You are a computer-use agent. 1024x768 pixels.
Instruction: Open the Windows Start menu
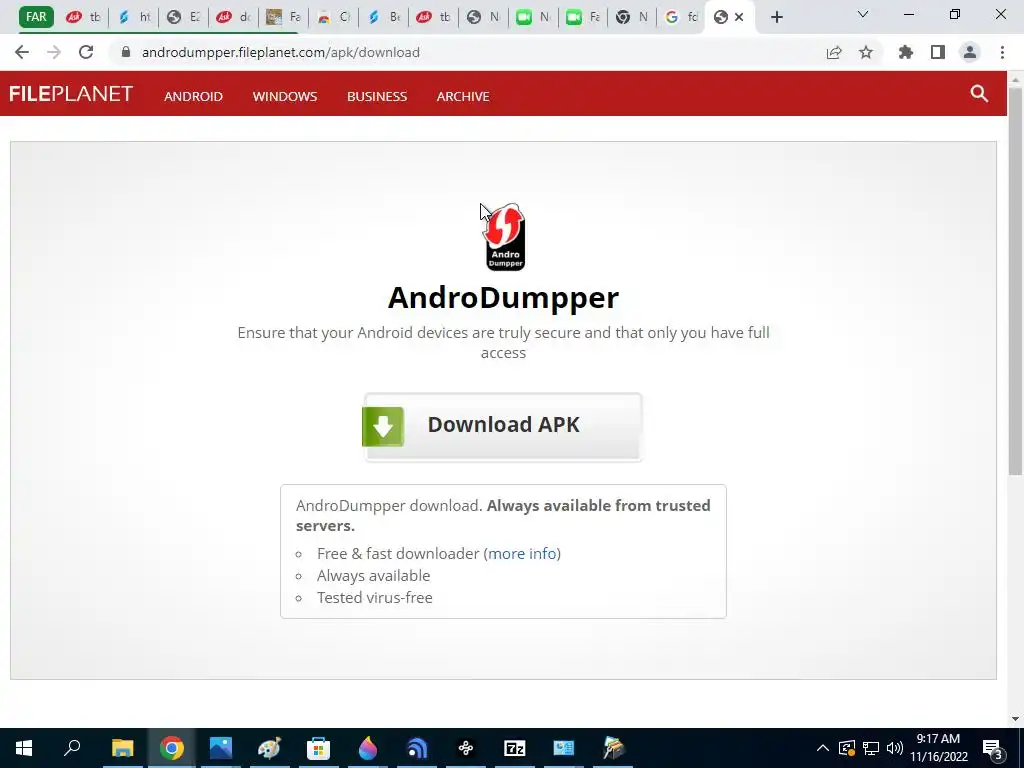24,748
